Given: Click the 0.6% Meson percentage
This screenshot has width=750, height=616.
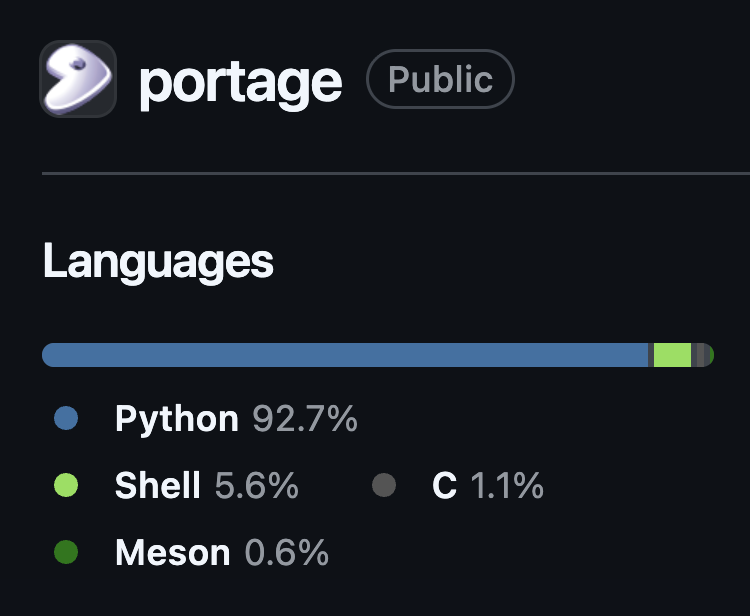Looking at the screenshot, I should coord(287,552).
